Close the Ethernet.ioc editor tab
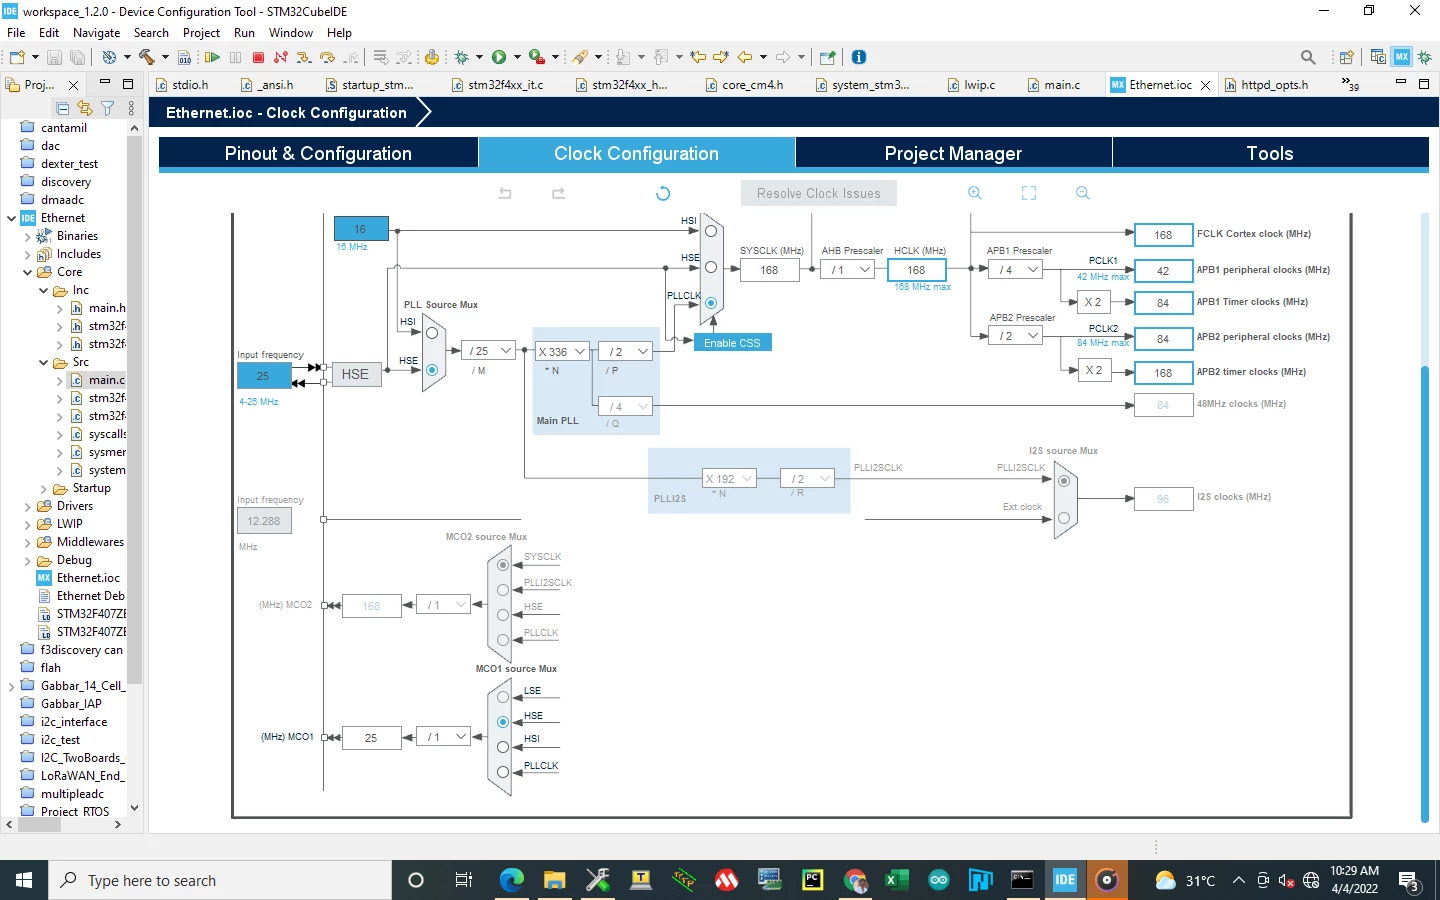1440x900 pixels. click(x=1205, y=86)
